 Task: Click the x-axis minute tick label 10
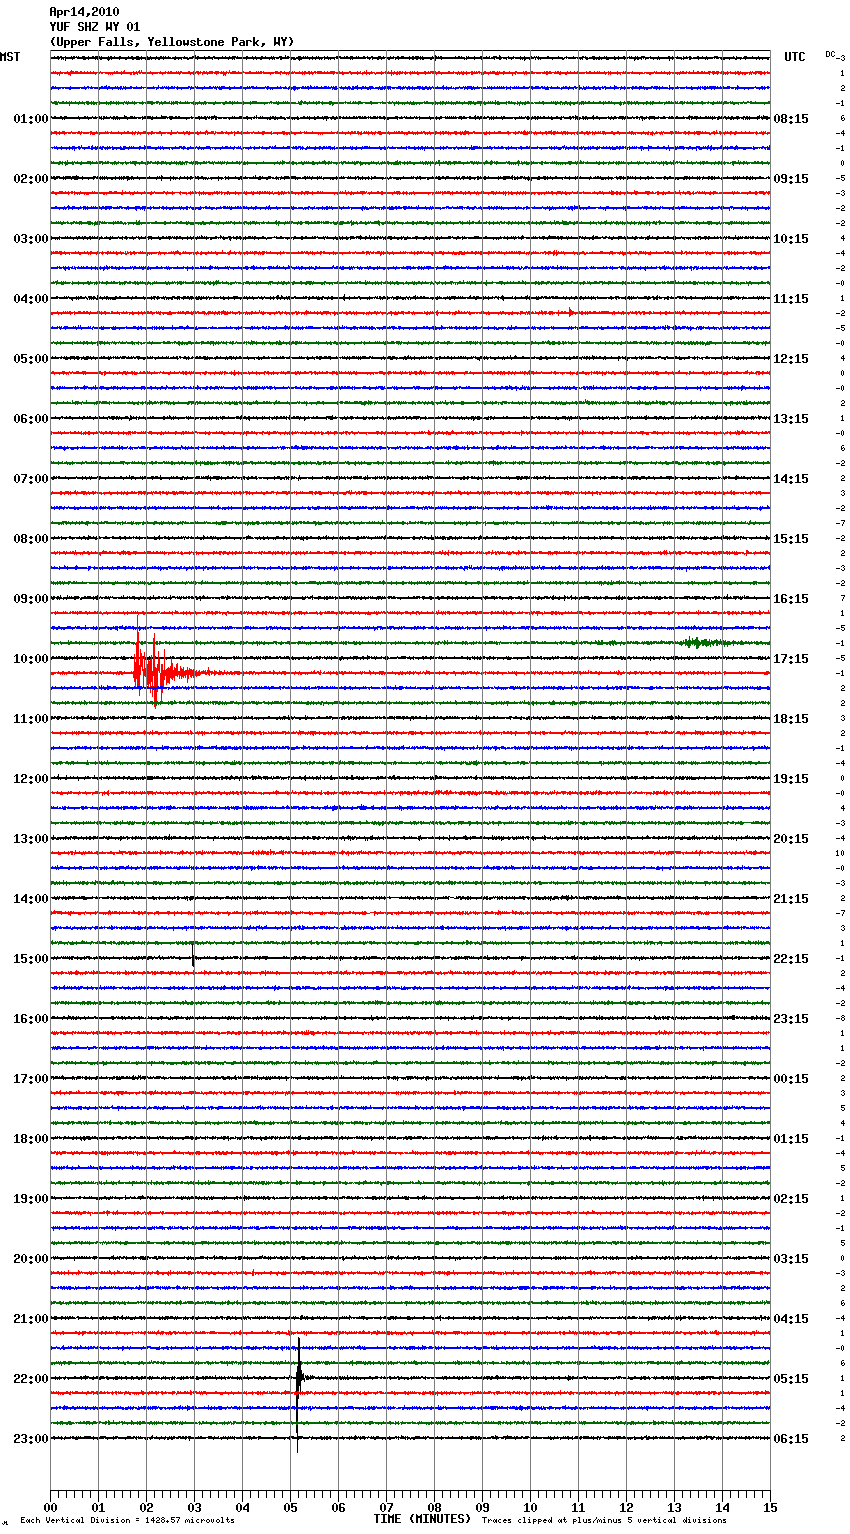(x=530, y=1507)
